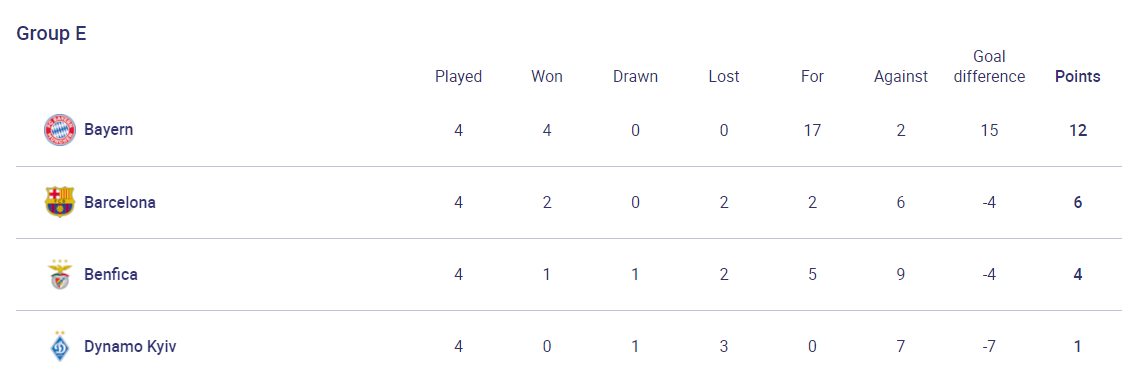Select the Goal difference column header
Screen dimensions: 1135x391
click(990, 67)
